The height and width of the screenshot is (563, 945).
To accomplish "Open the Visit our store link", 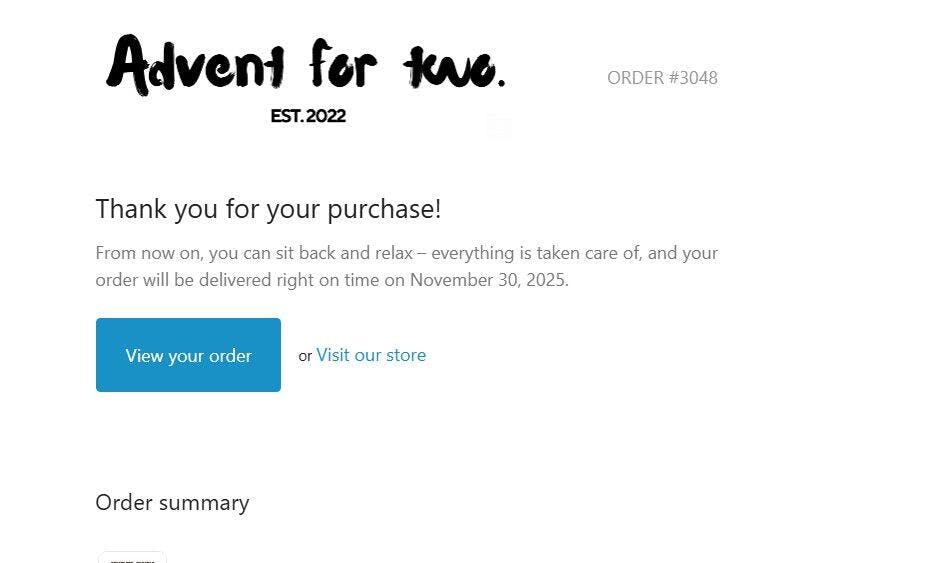I will coord(371,355).
